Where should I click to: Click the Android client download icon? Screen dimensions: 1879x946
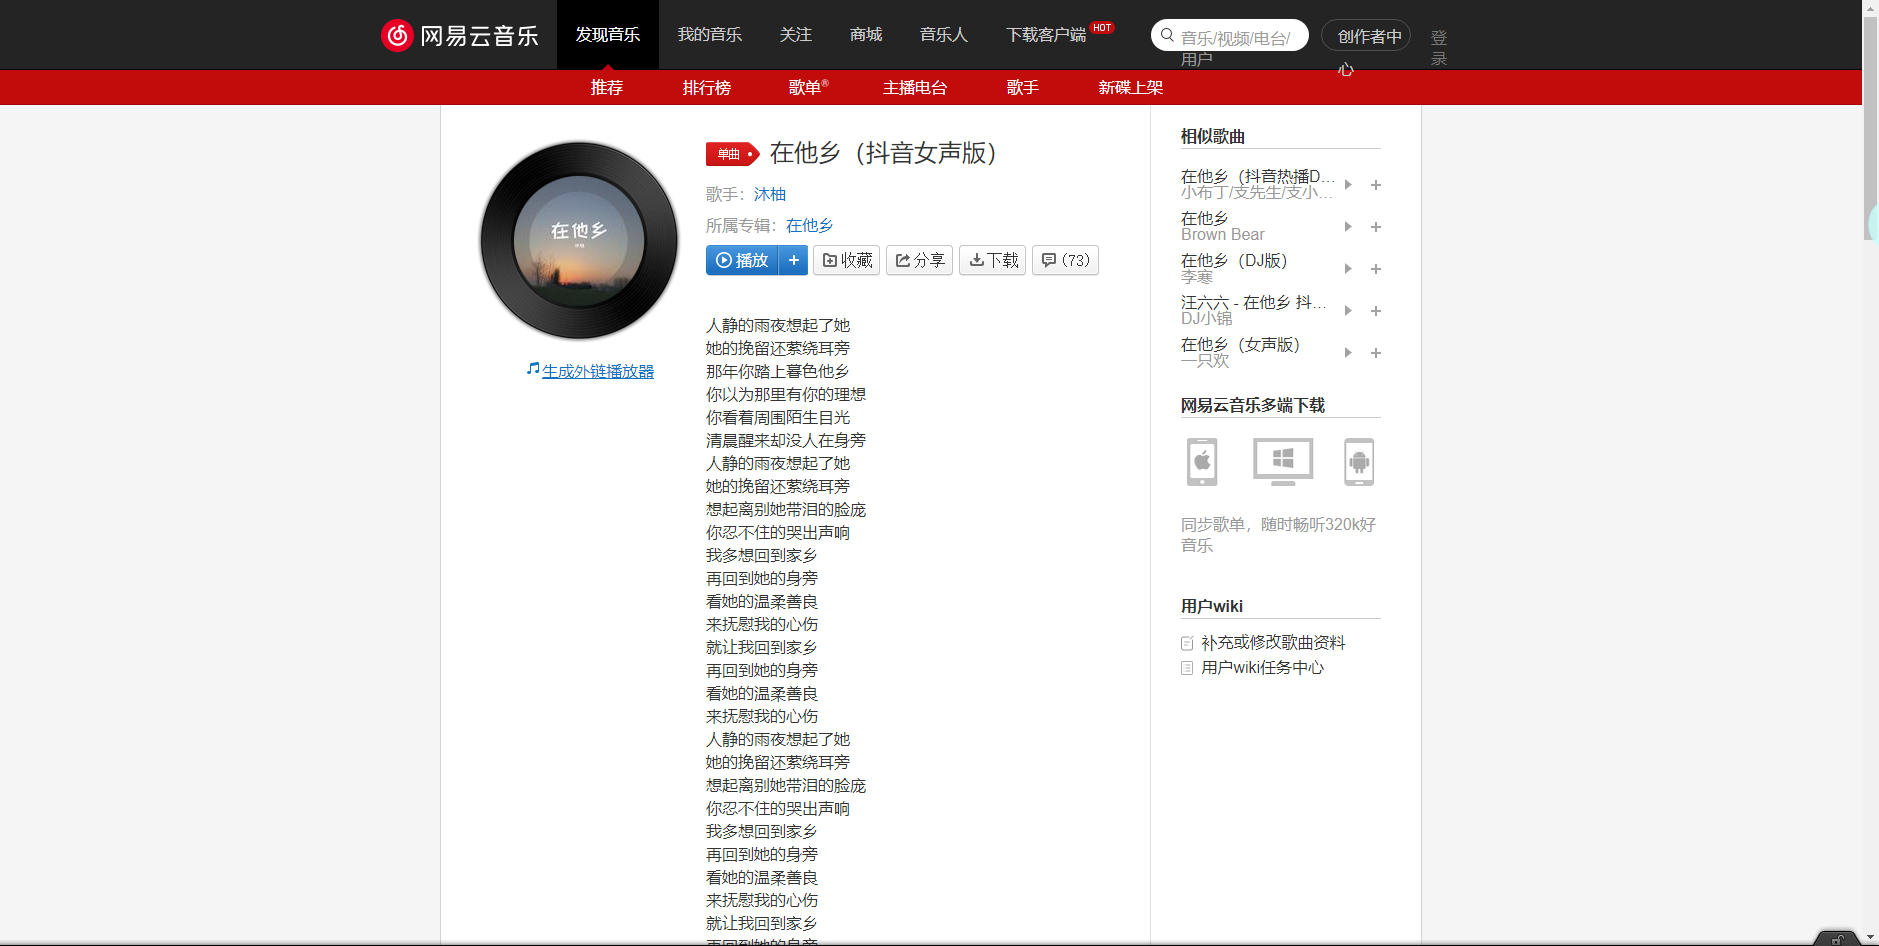(1359, 461)
